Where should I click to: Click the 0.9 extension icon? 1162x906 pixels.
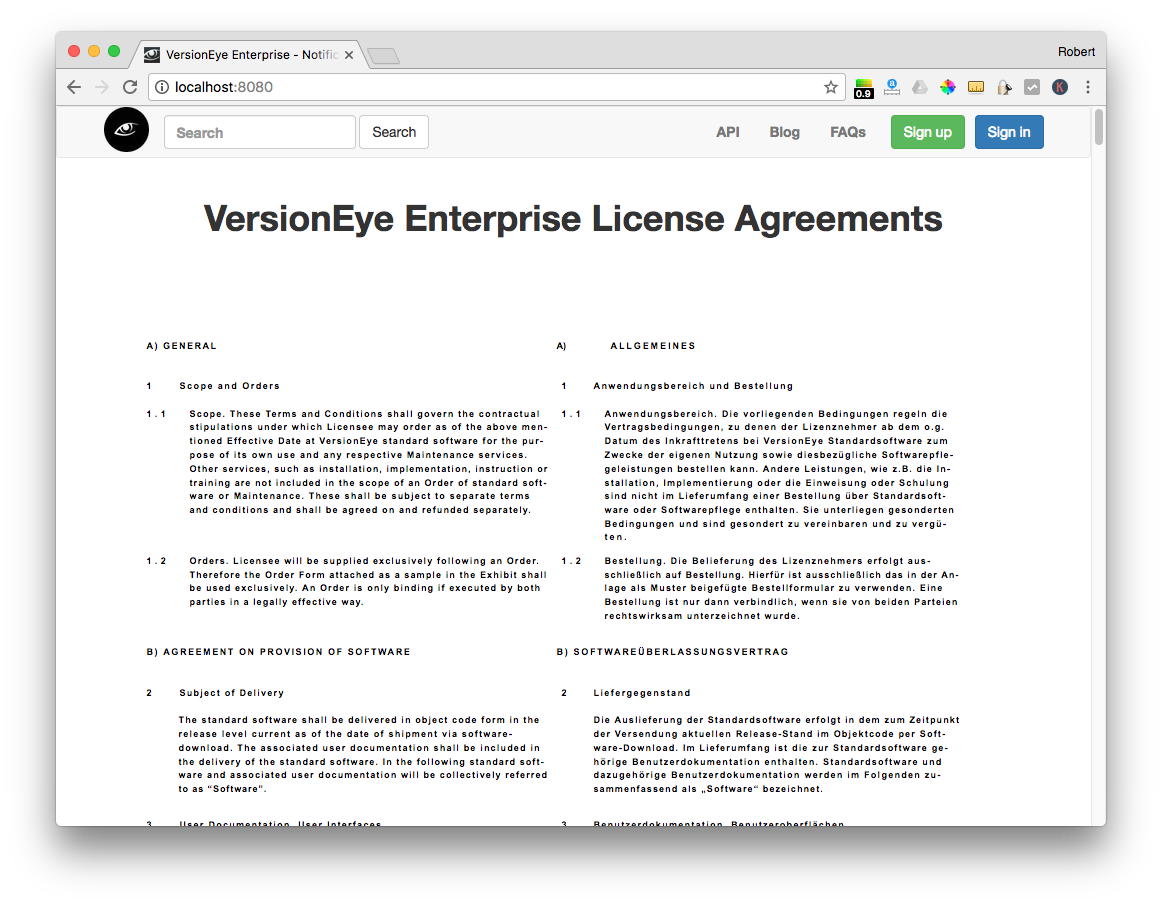pos(863,88)
